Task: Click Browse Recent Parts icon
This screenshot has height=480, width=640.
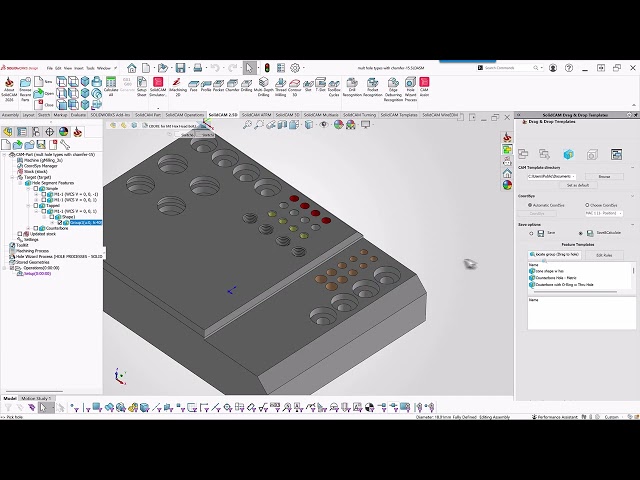Action: coord(25,89)
